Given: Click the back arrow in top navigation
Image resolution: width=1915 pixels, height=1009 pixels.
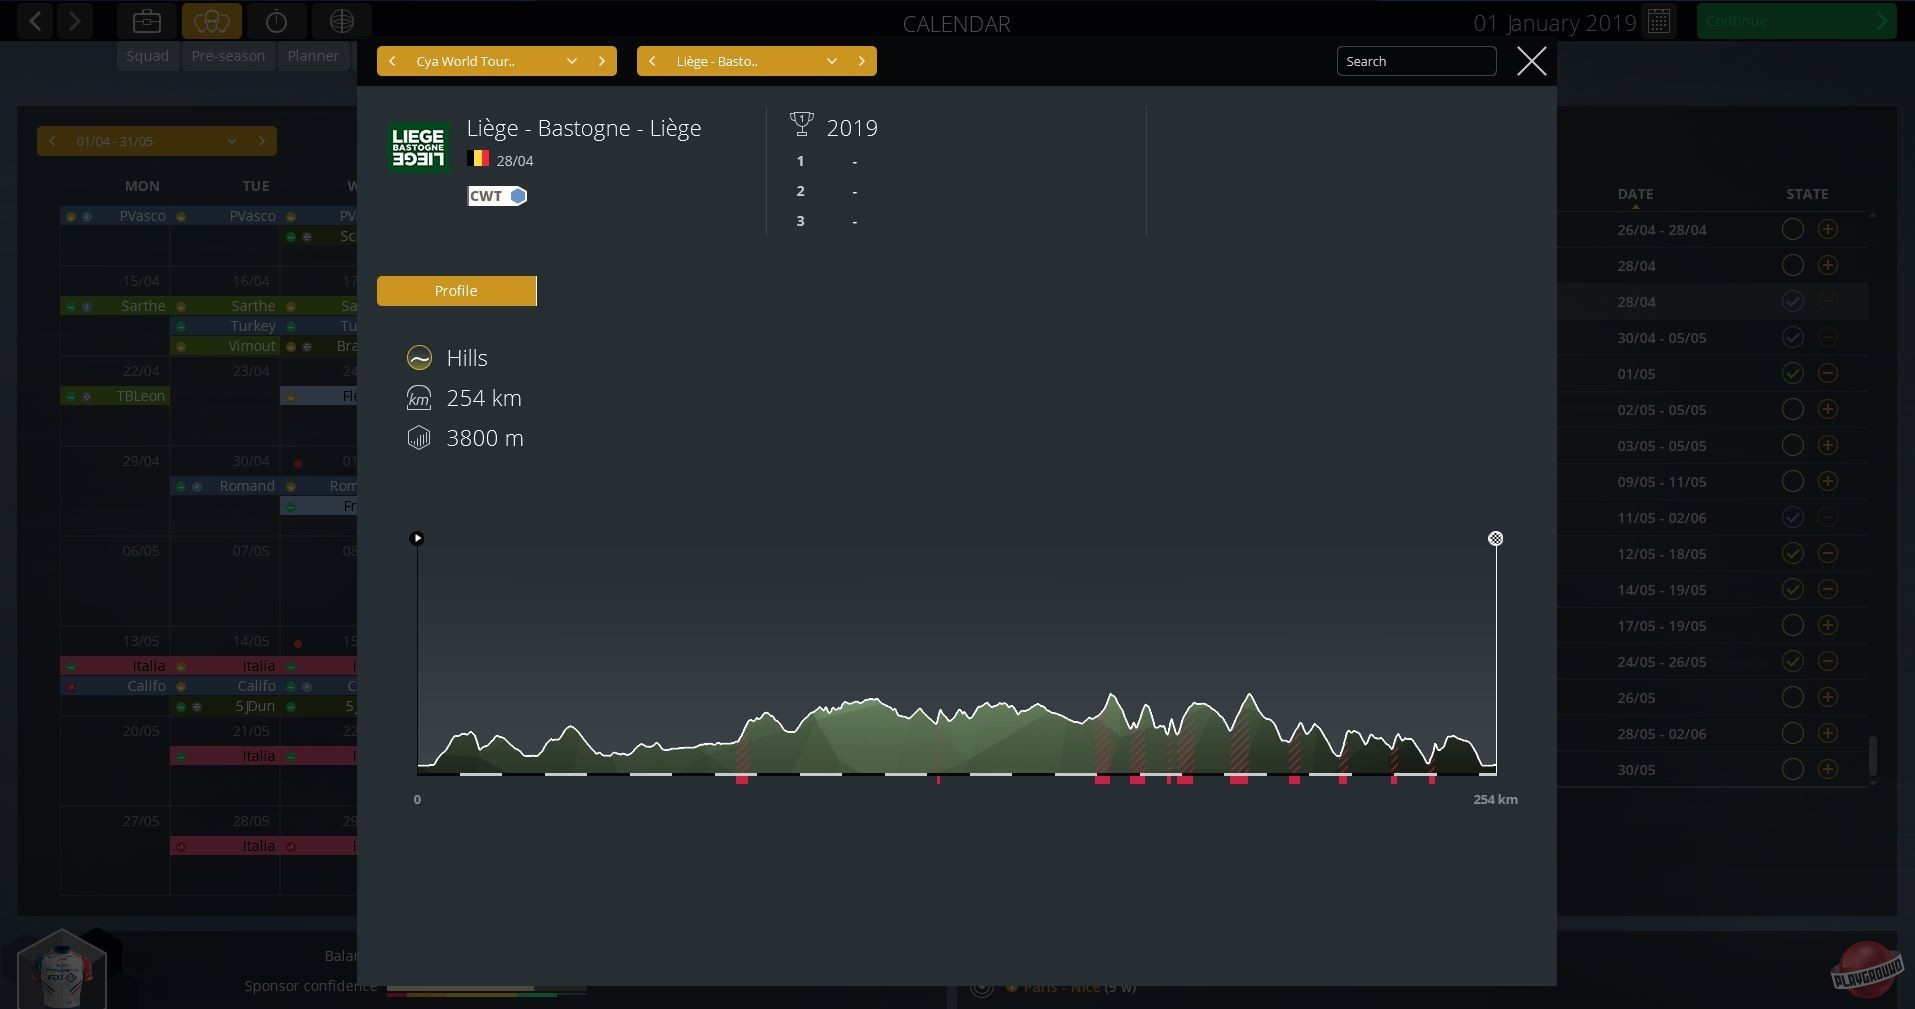Looking at the screenshot, I should click(x=36, y=21).
